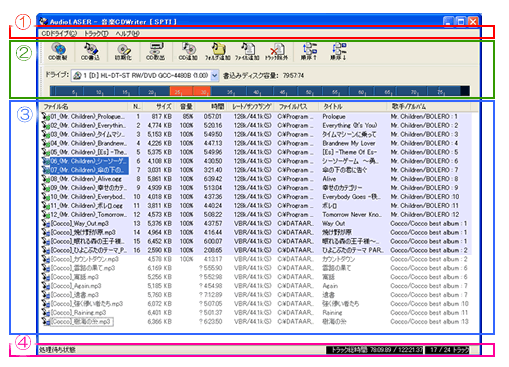Image resolution: width=509 pixels, height=367 pixels.
Task: Sort by the 時間 column header
Action: coord(211,107)
